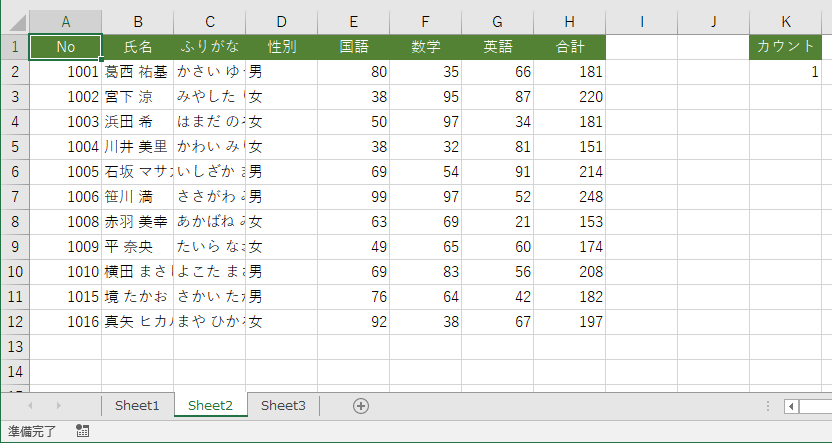Click the count value cell K2

[786, 72]
